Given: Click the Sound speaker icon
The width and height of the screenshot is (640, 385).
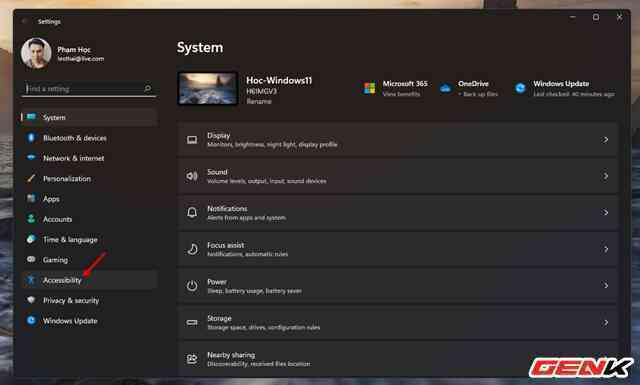Looking at the screenshot, I should coord(192,176).
